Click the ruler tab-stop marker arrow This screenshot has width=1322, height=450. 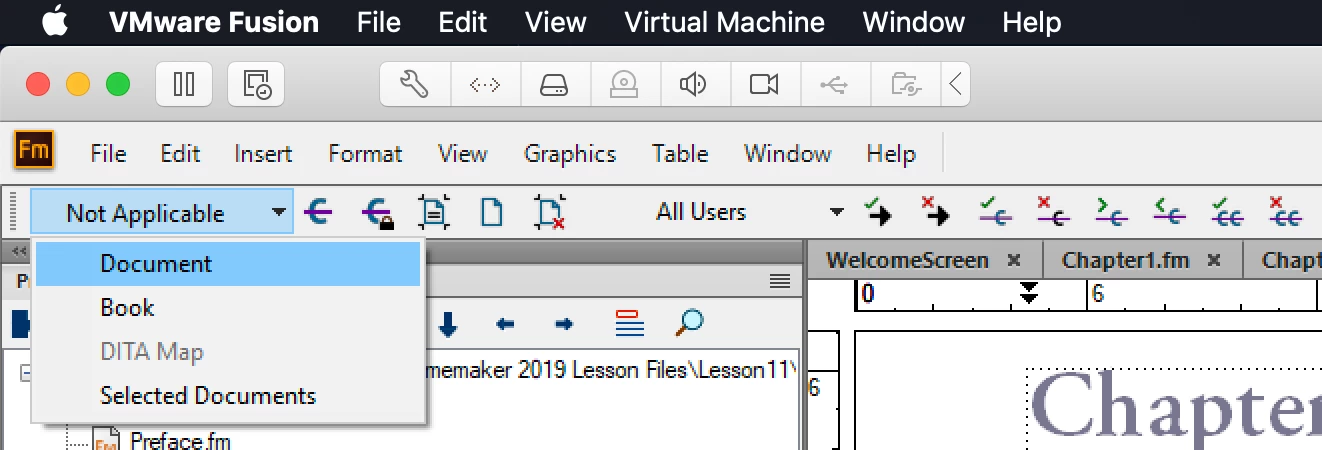(1030, 292)
